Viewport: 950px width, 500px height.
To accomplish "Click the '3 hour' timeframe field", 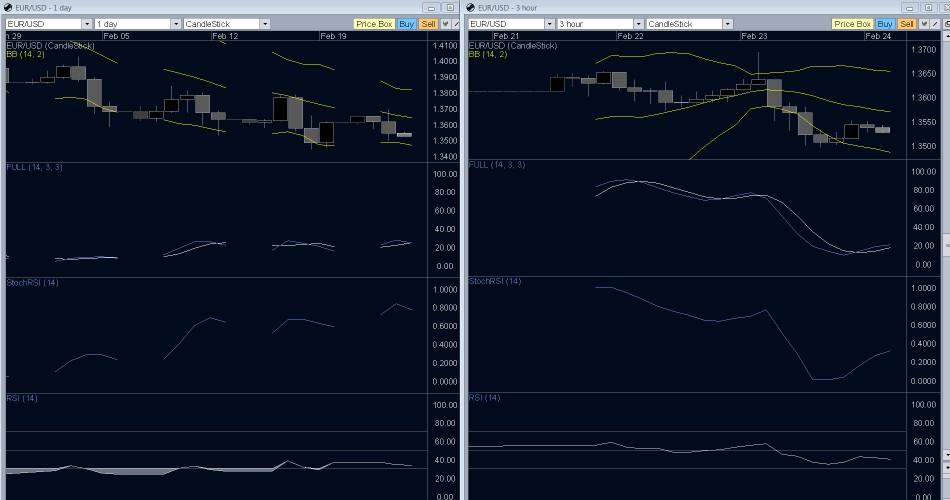I will coord(596,24).
